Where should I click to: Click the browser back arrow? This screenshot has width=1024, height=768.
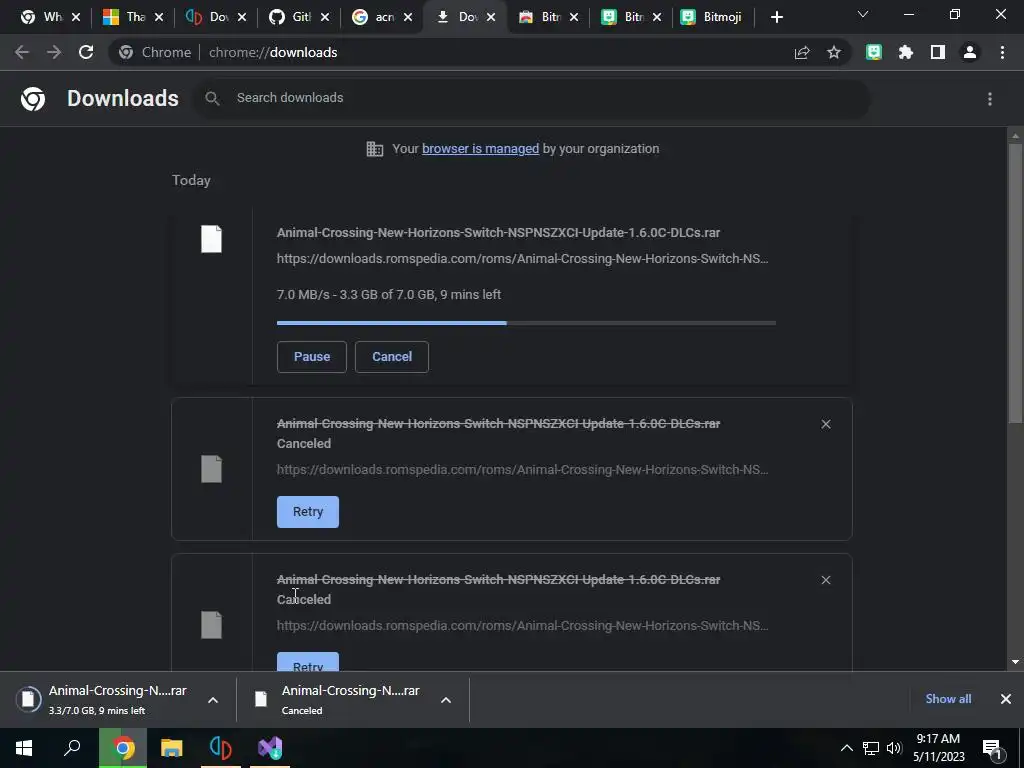[22, 52]
